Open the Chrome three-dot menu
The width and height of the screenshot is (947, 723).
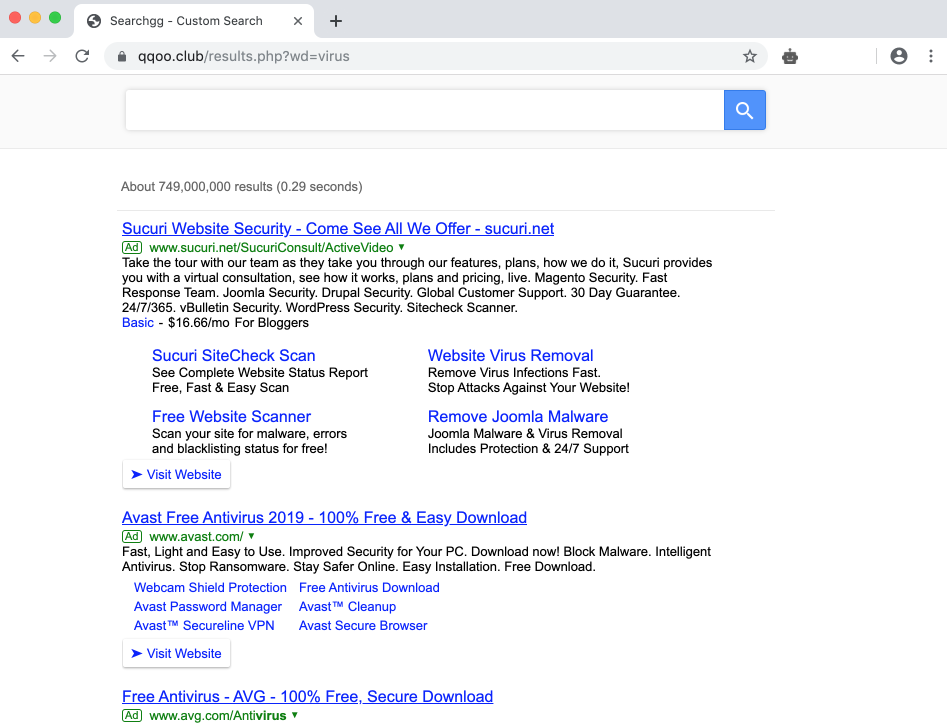pos(930,57)
